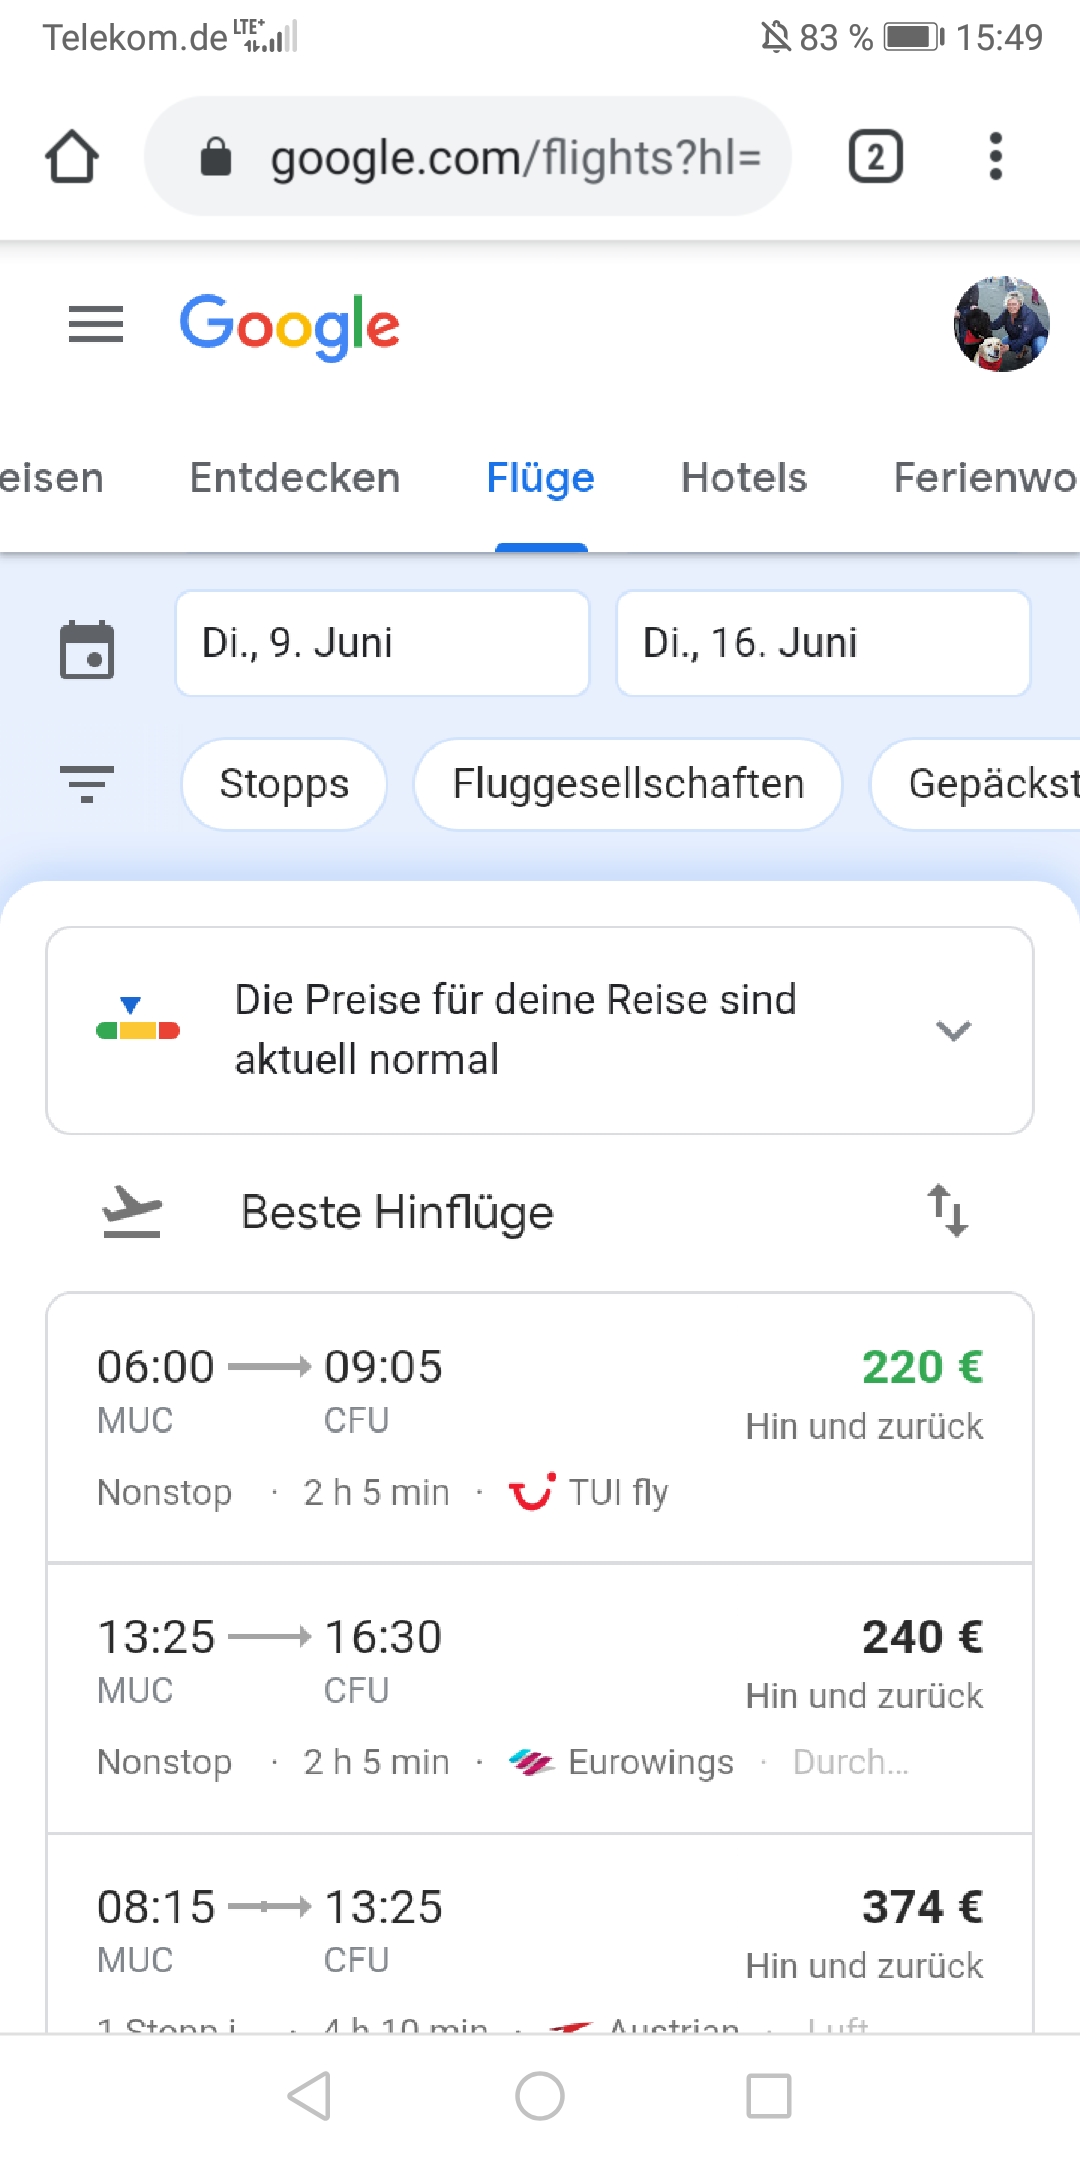Expand the price insights chevron

tap(953, 1030)
